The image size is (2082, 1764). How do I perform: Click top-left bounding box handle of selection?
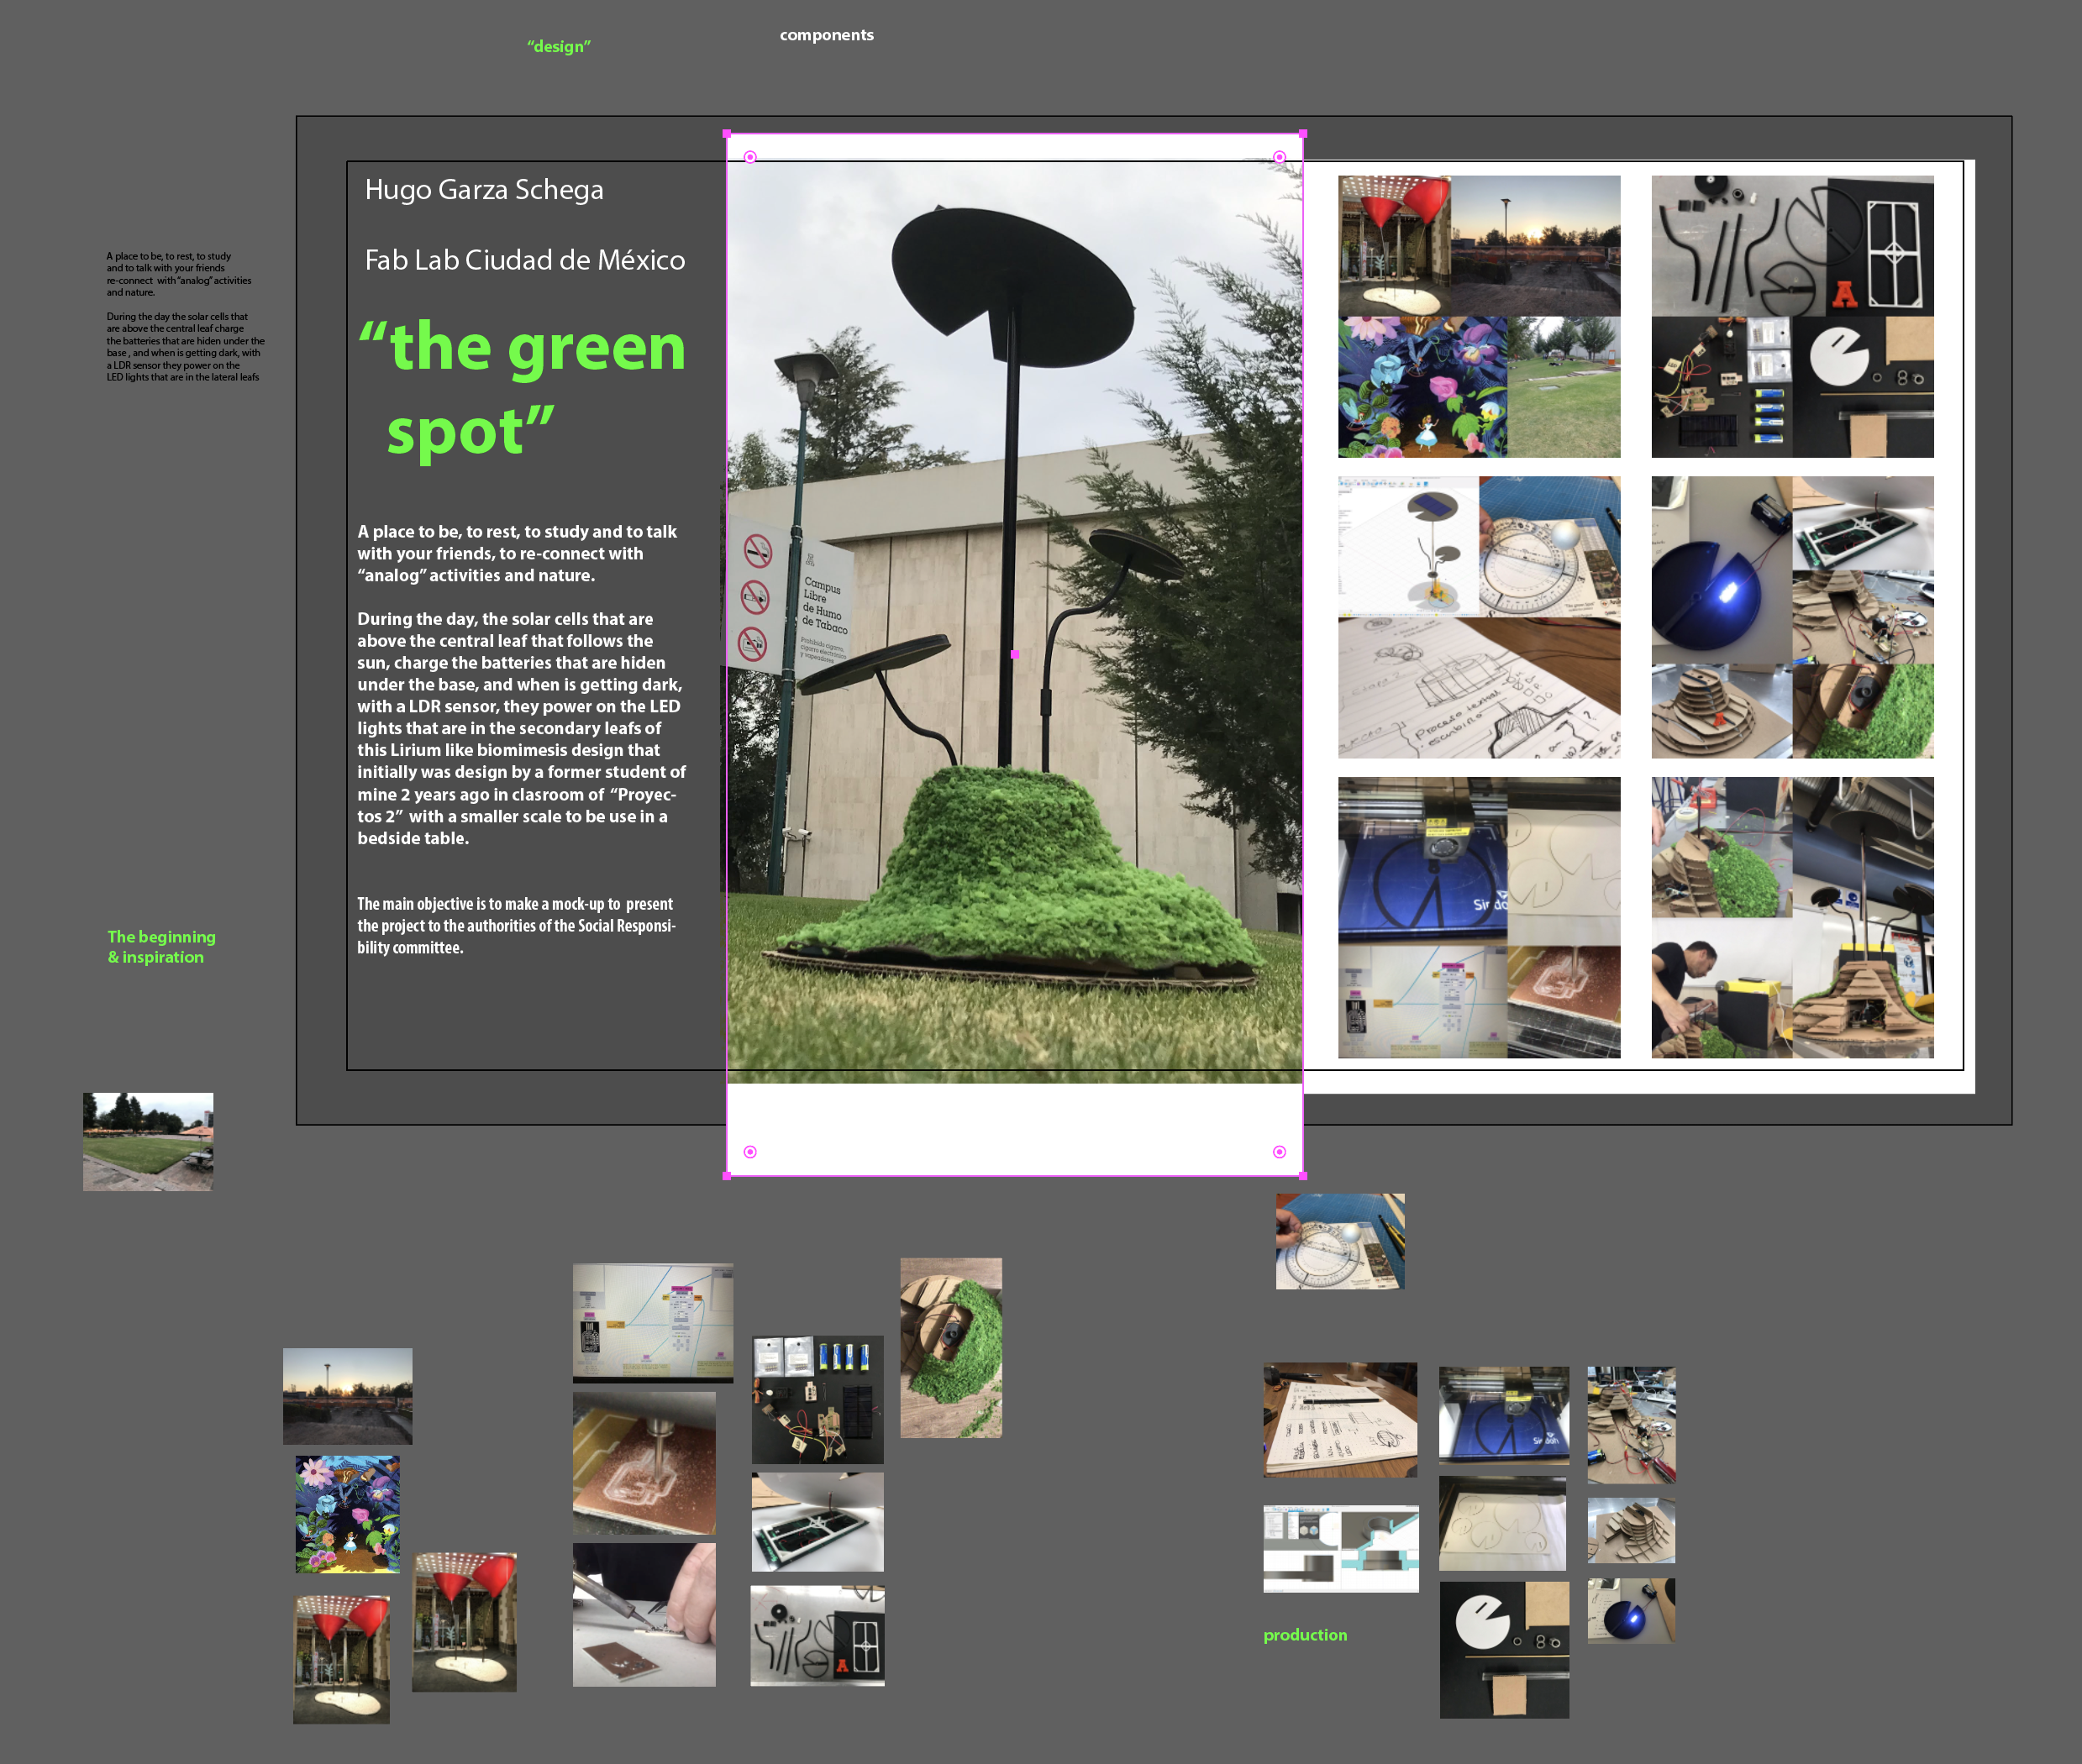(727, 133)
